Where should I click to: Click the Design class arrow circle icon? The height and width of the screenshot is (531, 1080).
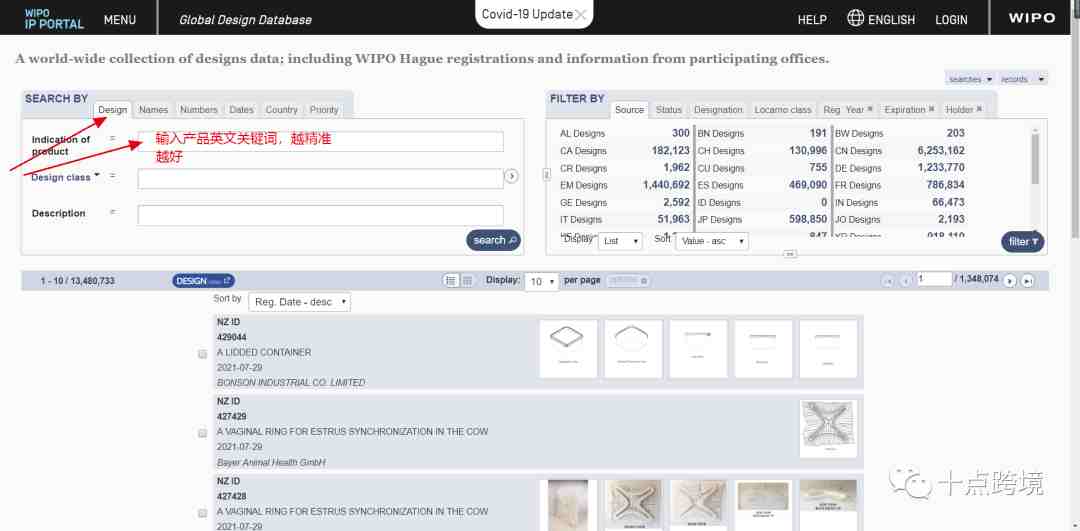click(511, 177)
